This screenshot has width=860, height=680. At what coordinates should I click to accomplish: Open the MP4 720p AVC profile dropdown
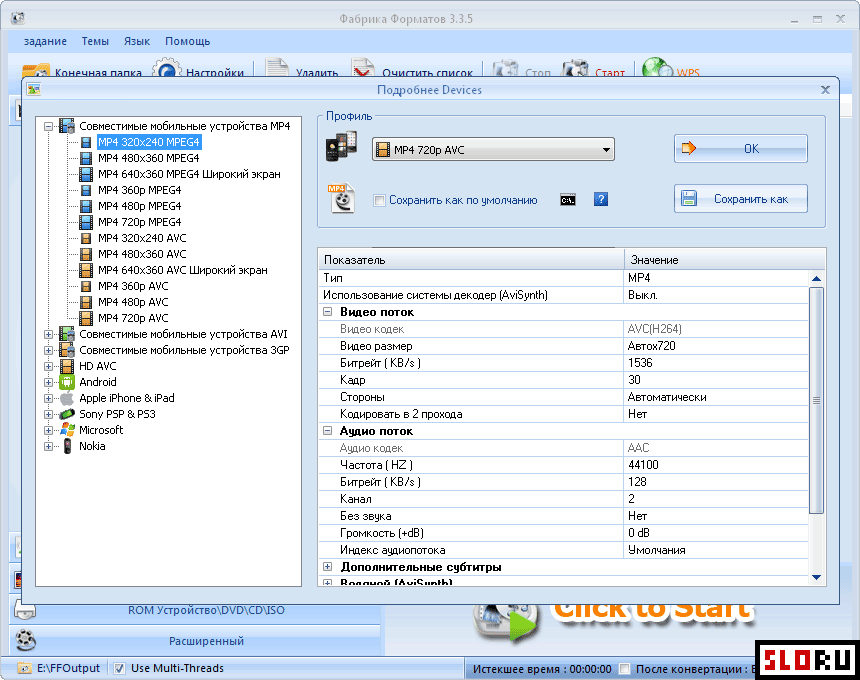[493, 150]
